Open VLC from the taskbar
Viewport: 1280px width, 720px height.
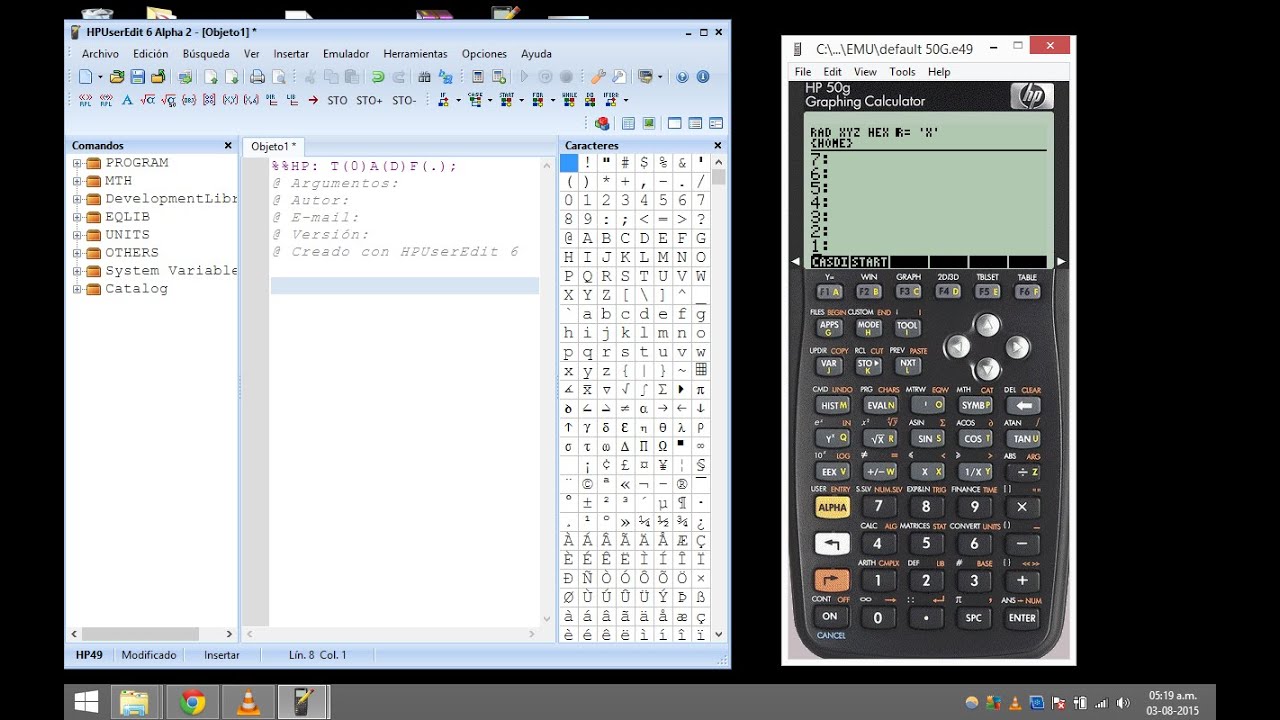point(247,703)
